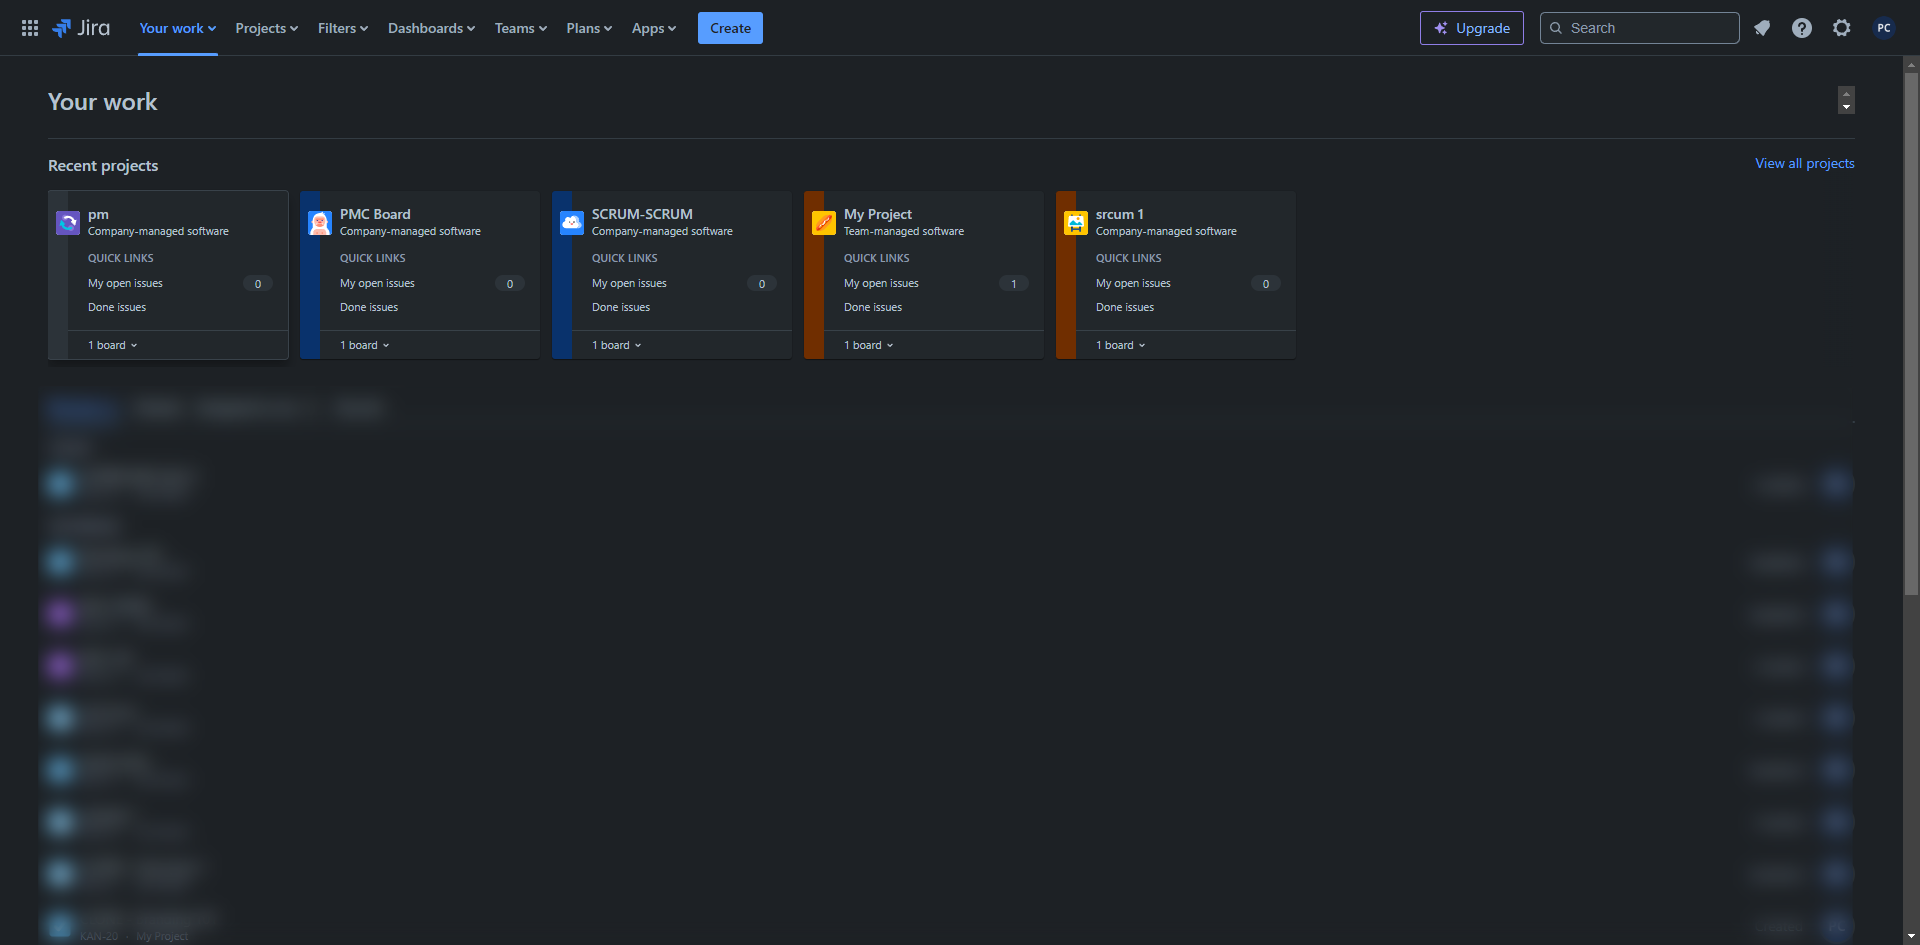The height and width of the screenshot is (945, 1920).
Task: Click the My Project avatar icon
Action: [x=824, y=222]
